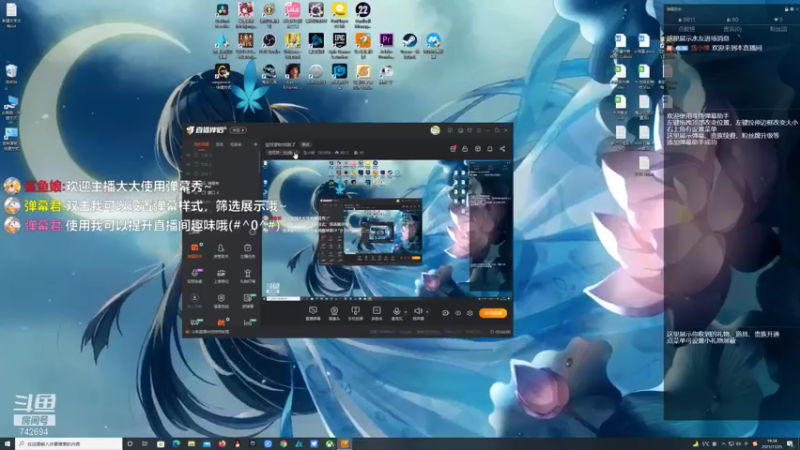Switch to the first tab of the danmu assistant
Screen dimensions: 800x450
(687, 29)
